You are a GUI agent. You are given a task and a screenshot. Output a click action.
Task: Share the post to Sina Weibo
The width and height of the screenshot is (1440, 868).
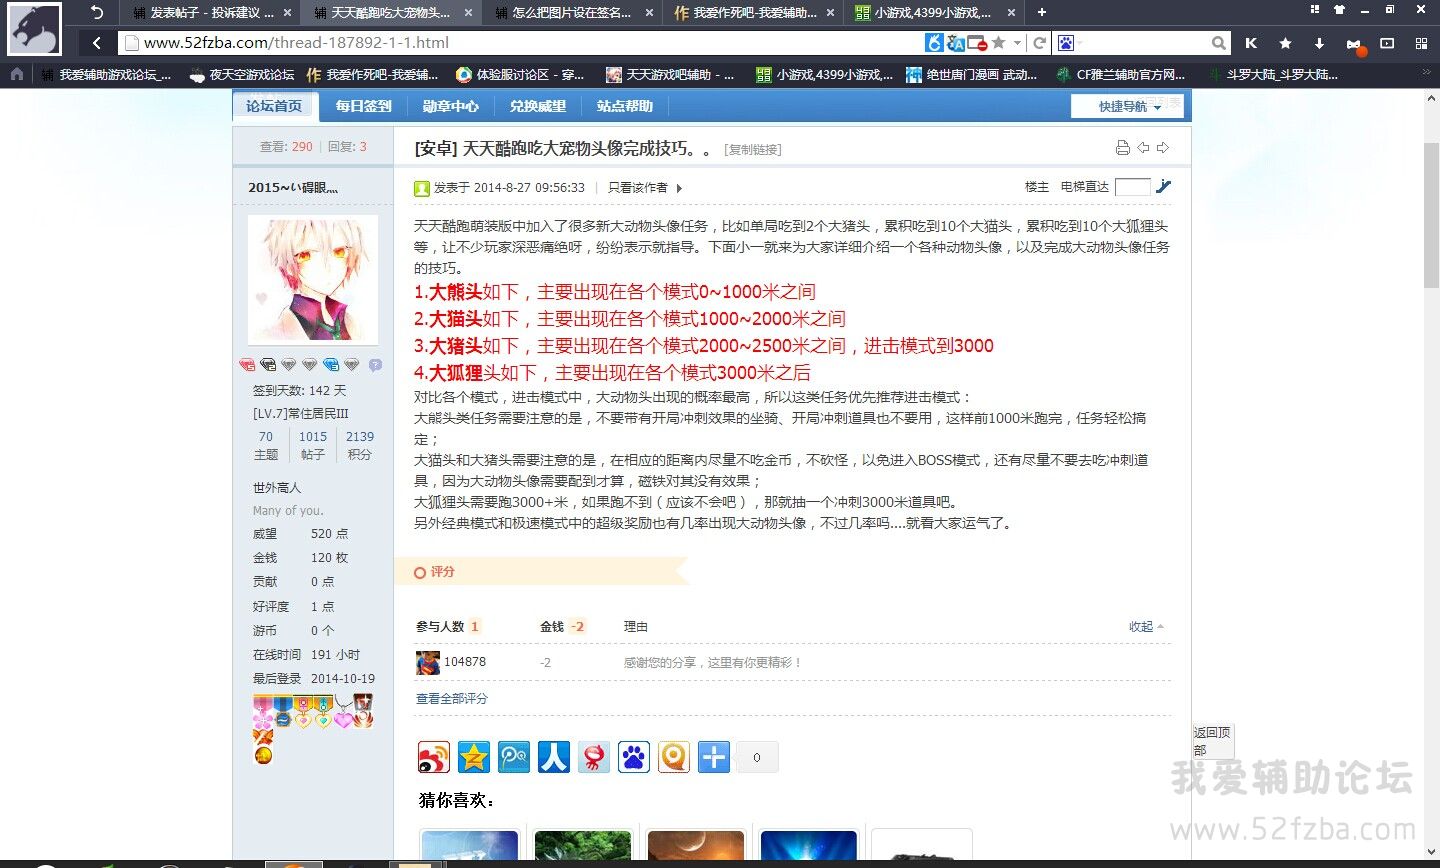(x=434, y=757)
